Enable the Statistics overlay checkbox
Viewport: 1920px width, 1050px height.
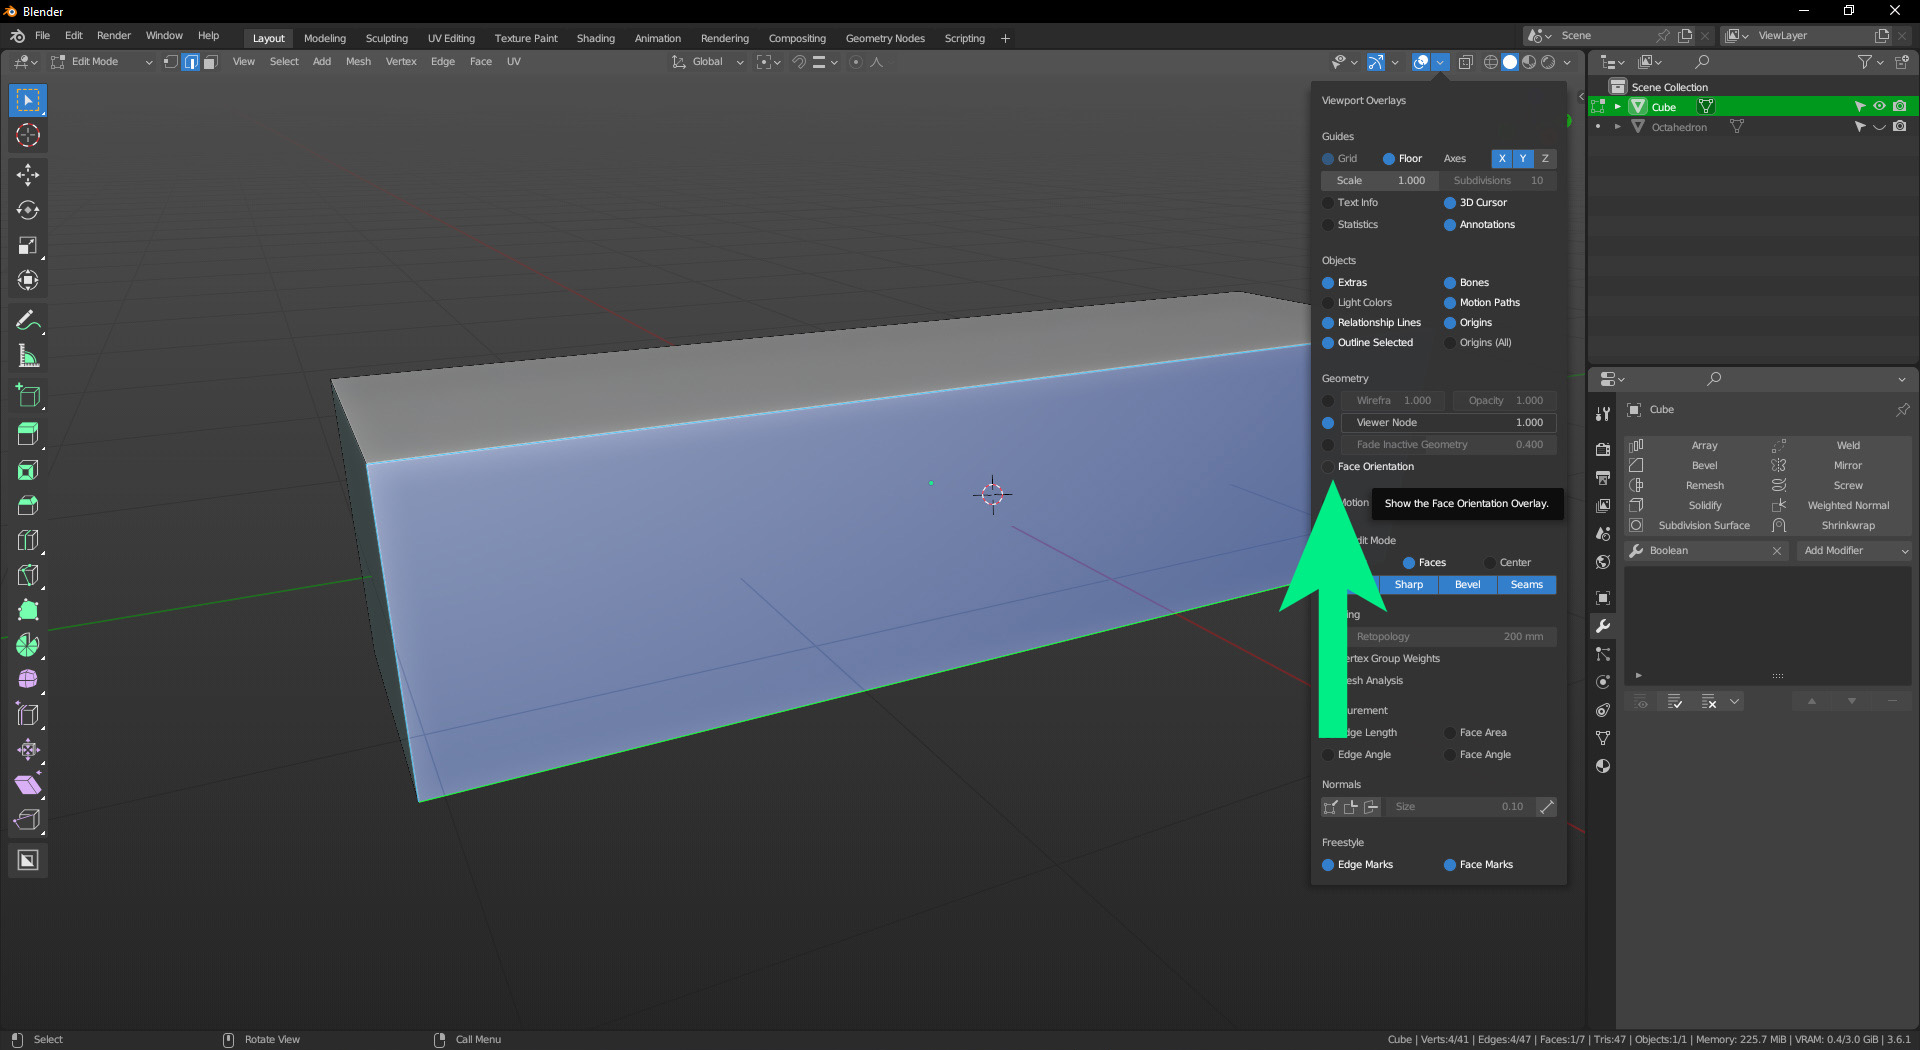pos(1328,225)
